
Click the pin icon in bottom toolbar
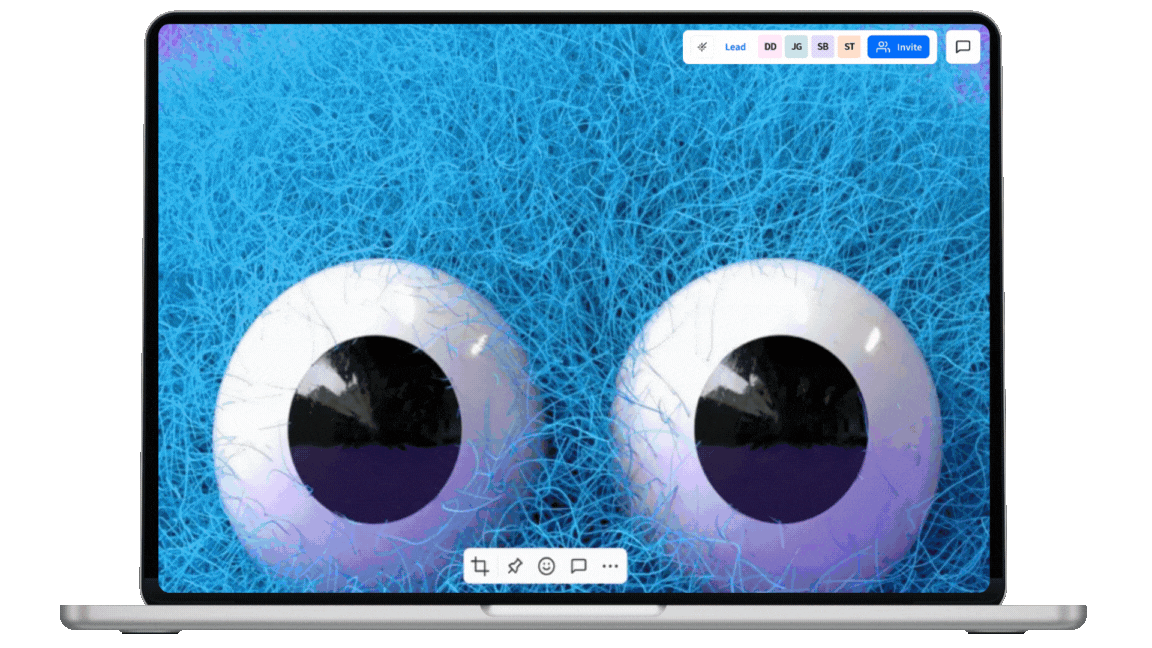(514, 566)
